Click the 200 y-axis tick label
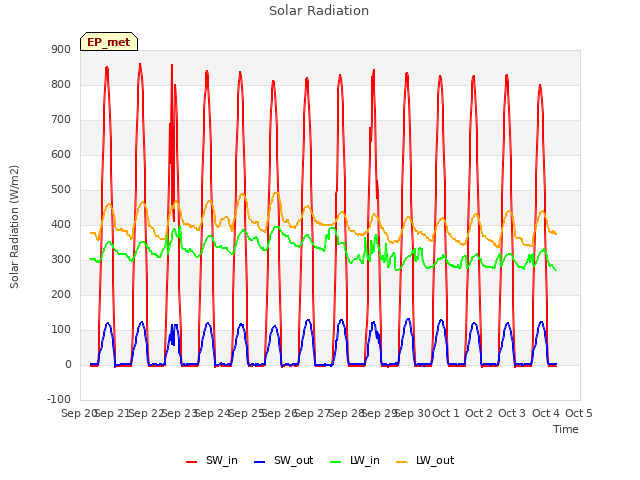This screenshot has width=640, height=480. tap(61, 294)
